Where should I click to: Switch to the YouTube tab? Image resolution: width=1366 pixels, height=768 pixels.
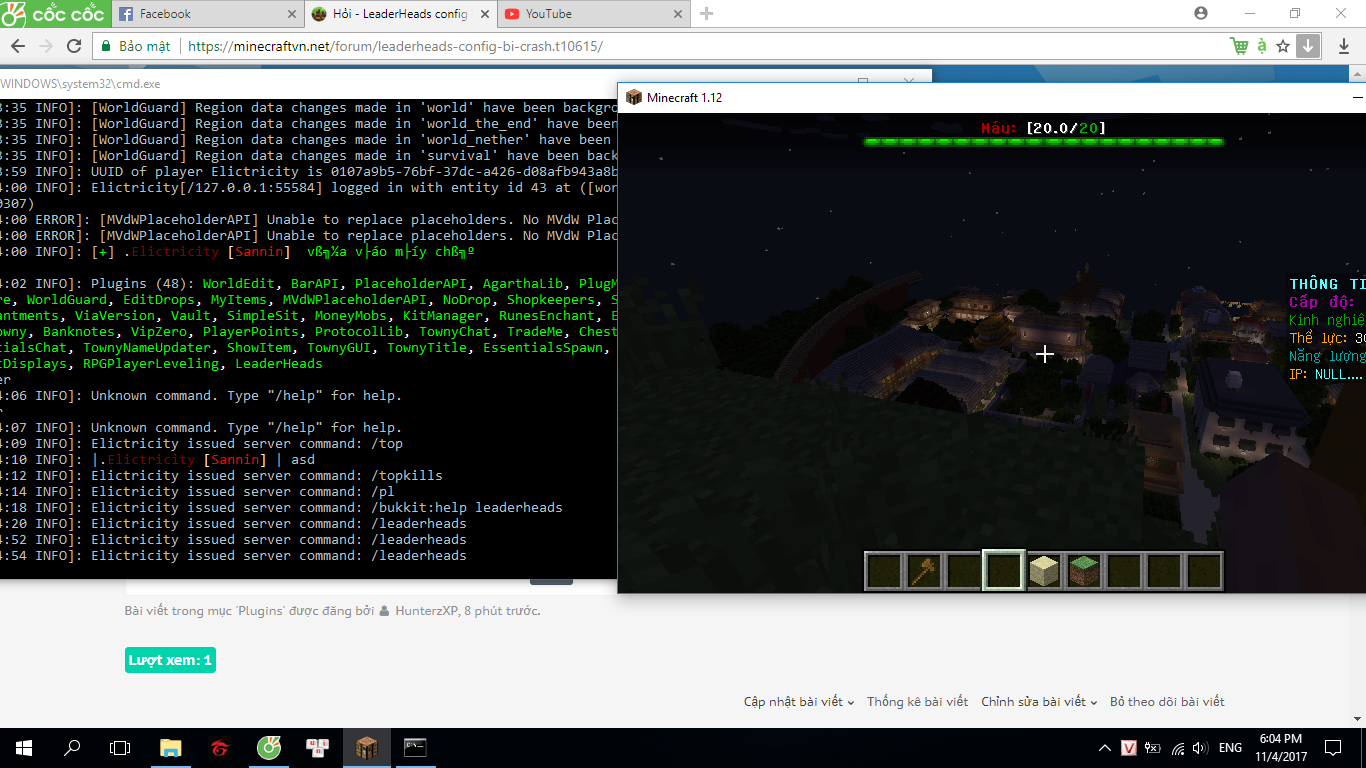(592, 14)
